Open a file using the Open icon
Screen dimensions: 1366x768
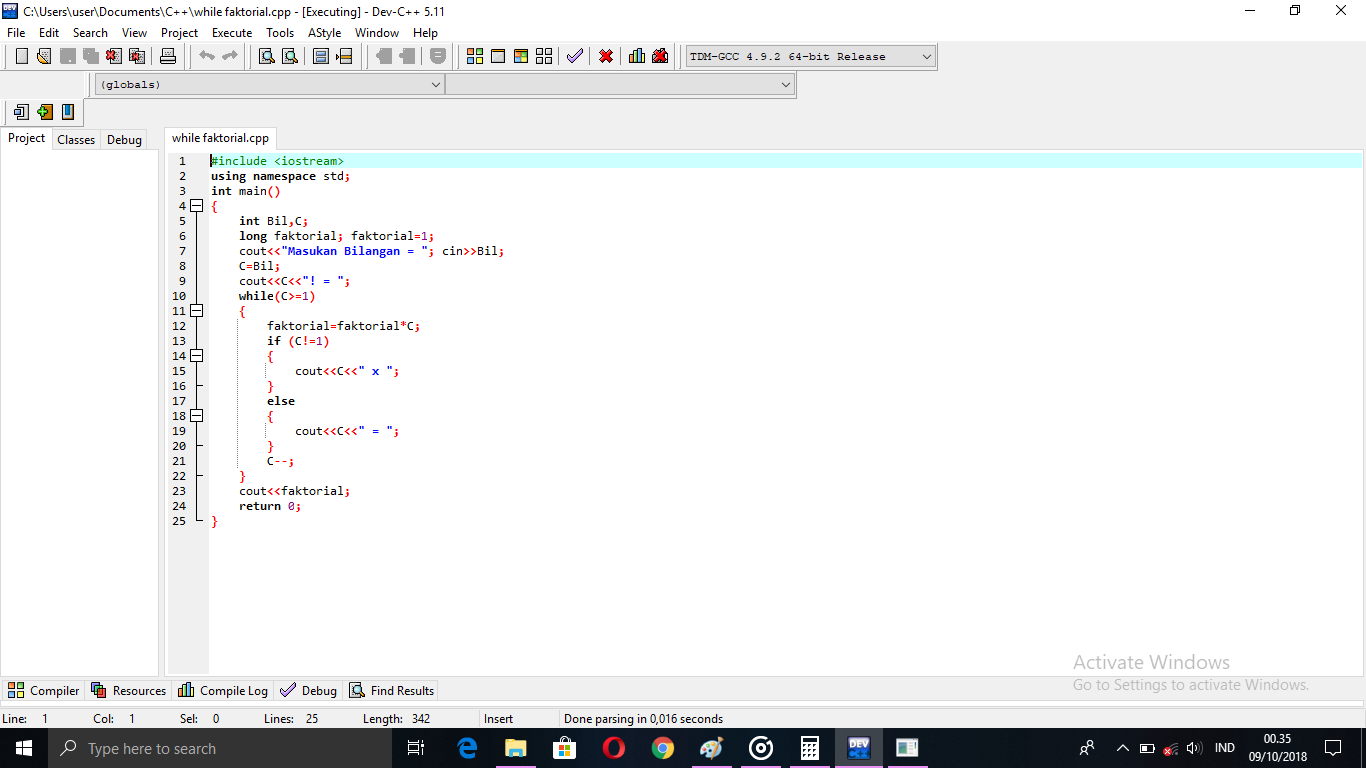coord(44,56)
